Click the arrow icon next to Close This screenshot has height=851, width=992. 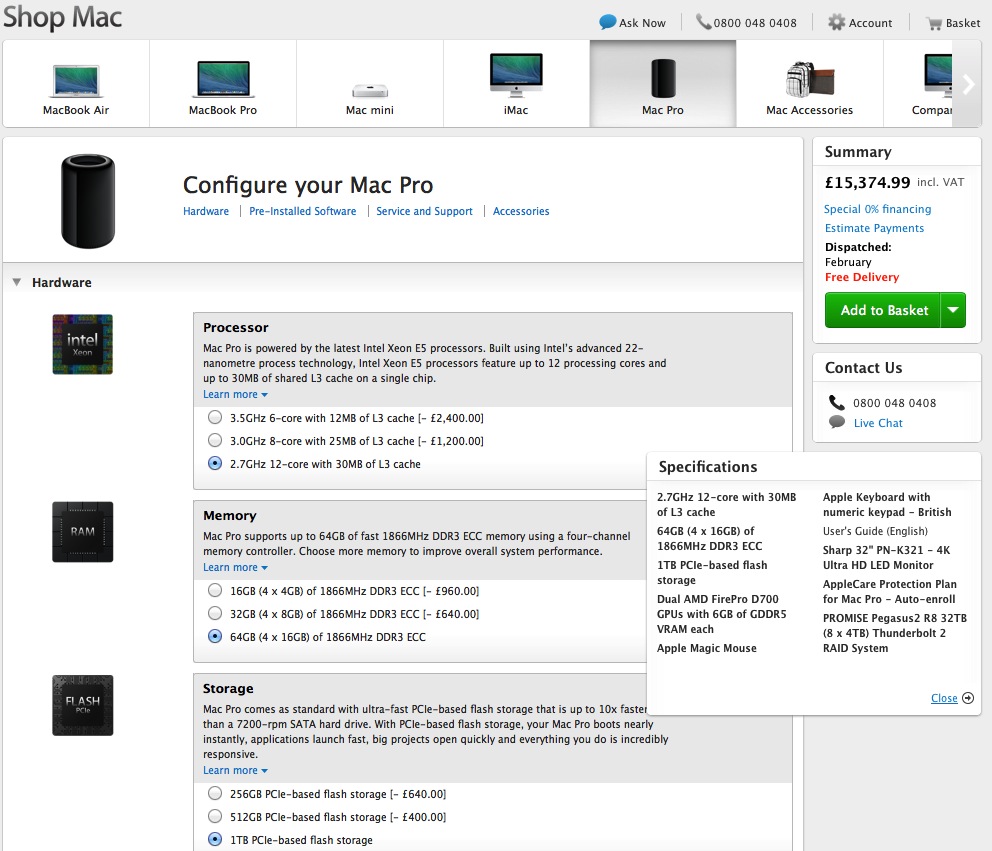click(968, 698)
